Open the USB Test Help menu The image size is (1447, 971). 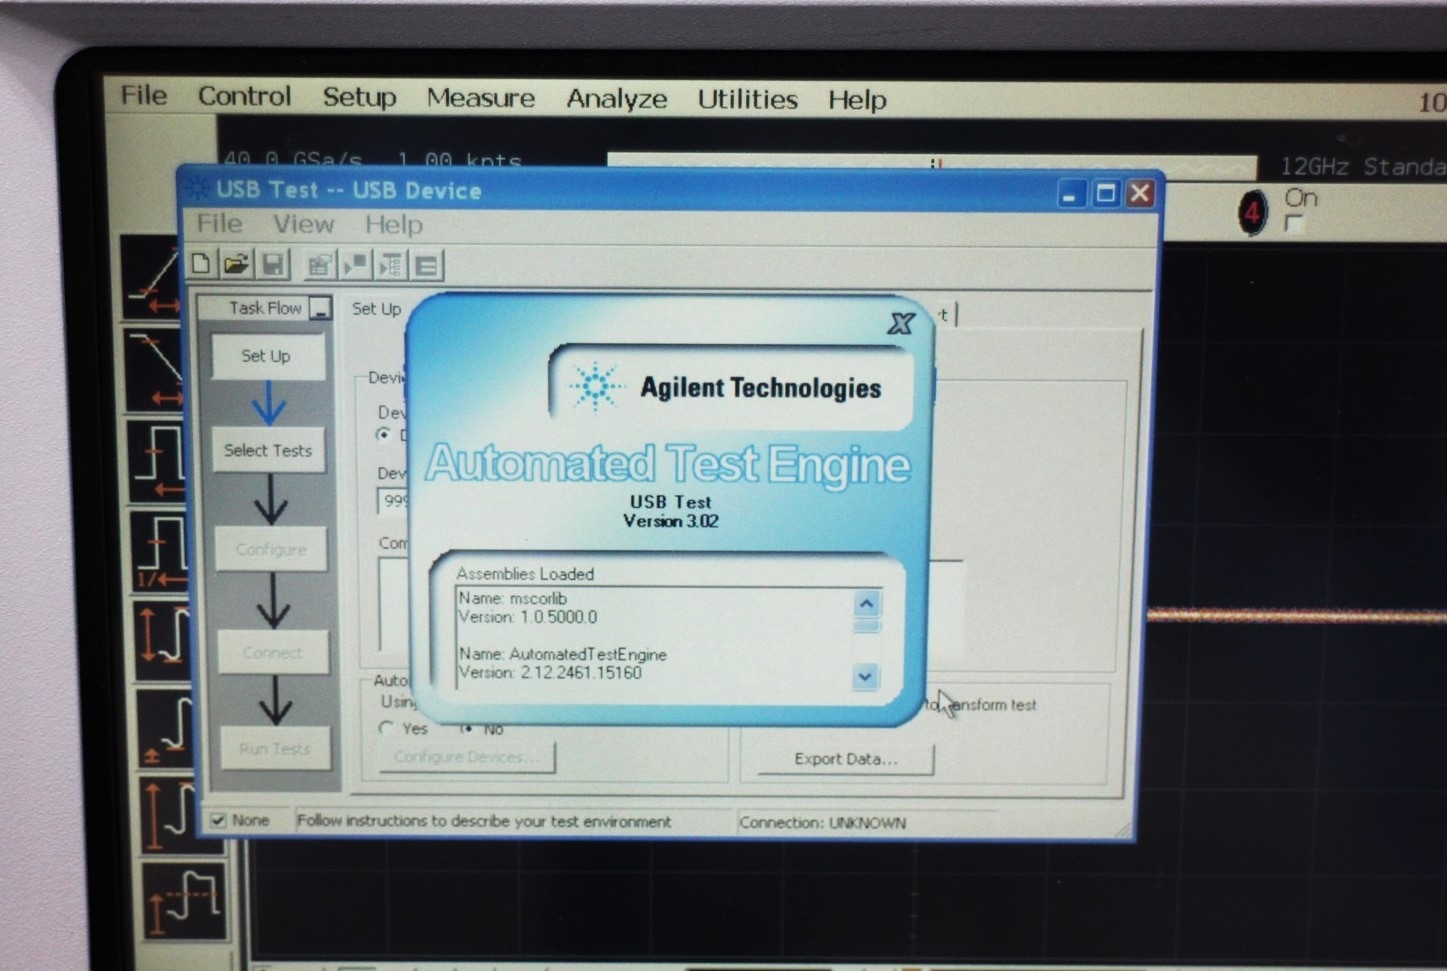(393, 225)
